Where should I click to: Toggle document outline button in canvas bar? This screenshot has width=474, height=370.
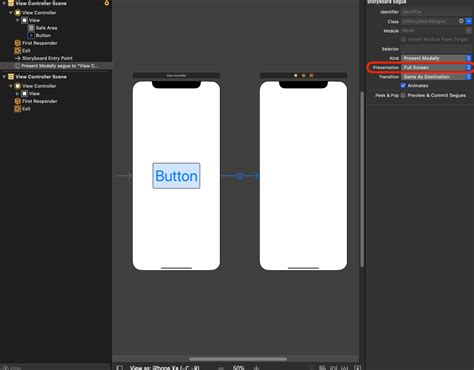pyautogui.click(x=119, y=368)
